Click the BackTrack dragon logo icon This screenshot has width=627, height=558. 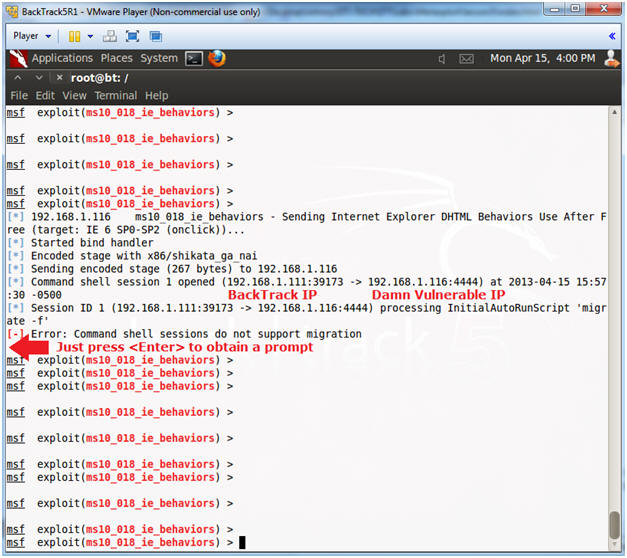[18, 59]
